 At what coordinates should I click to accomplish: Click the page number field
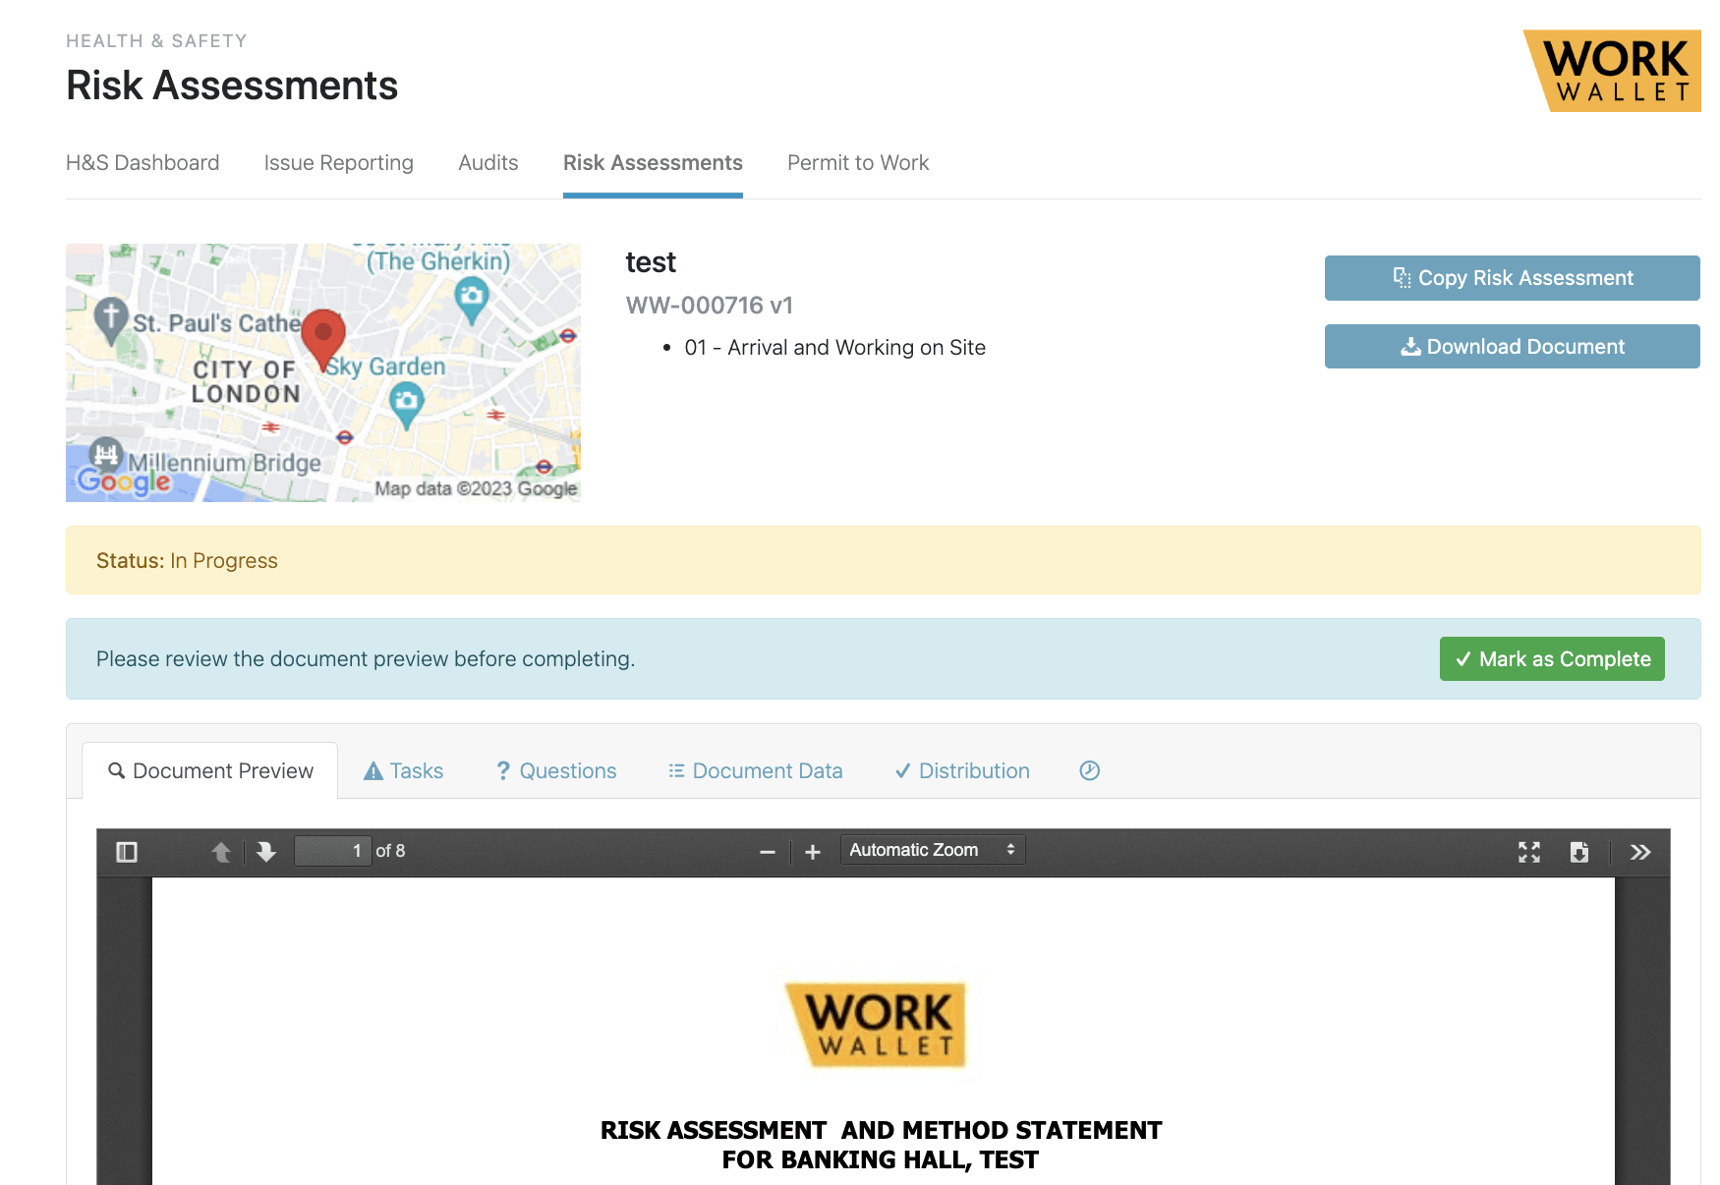(x=333, y=851)
